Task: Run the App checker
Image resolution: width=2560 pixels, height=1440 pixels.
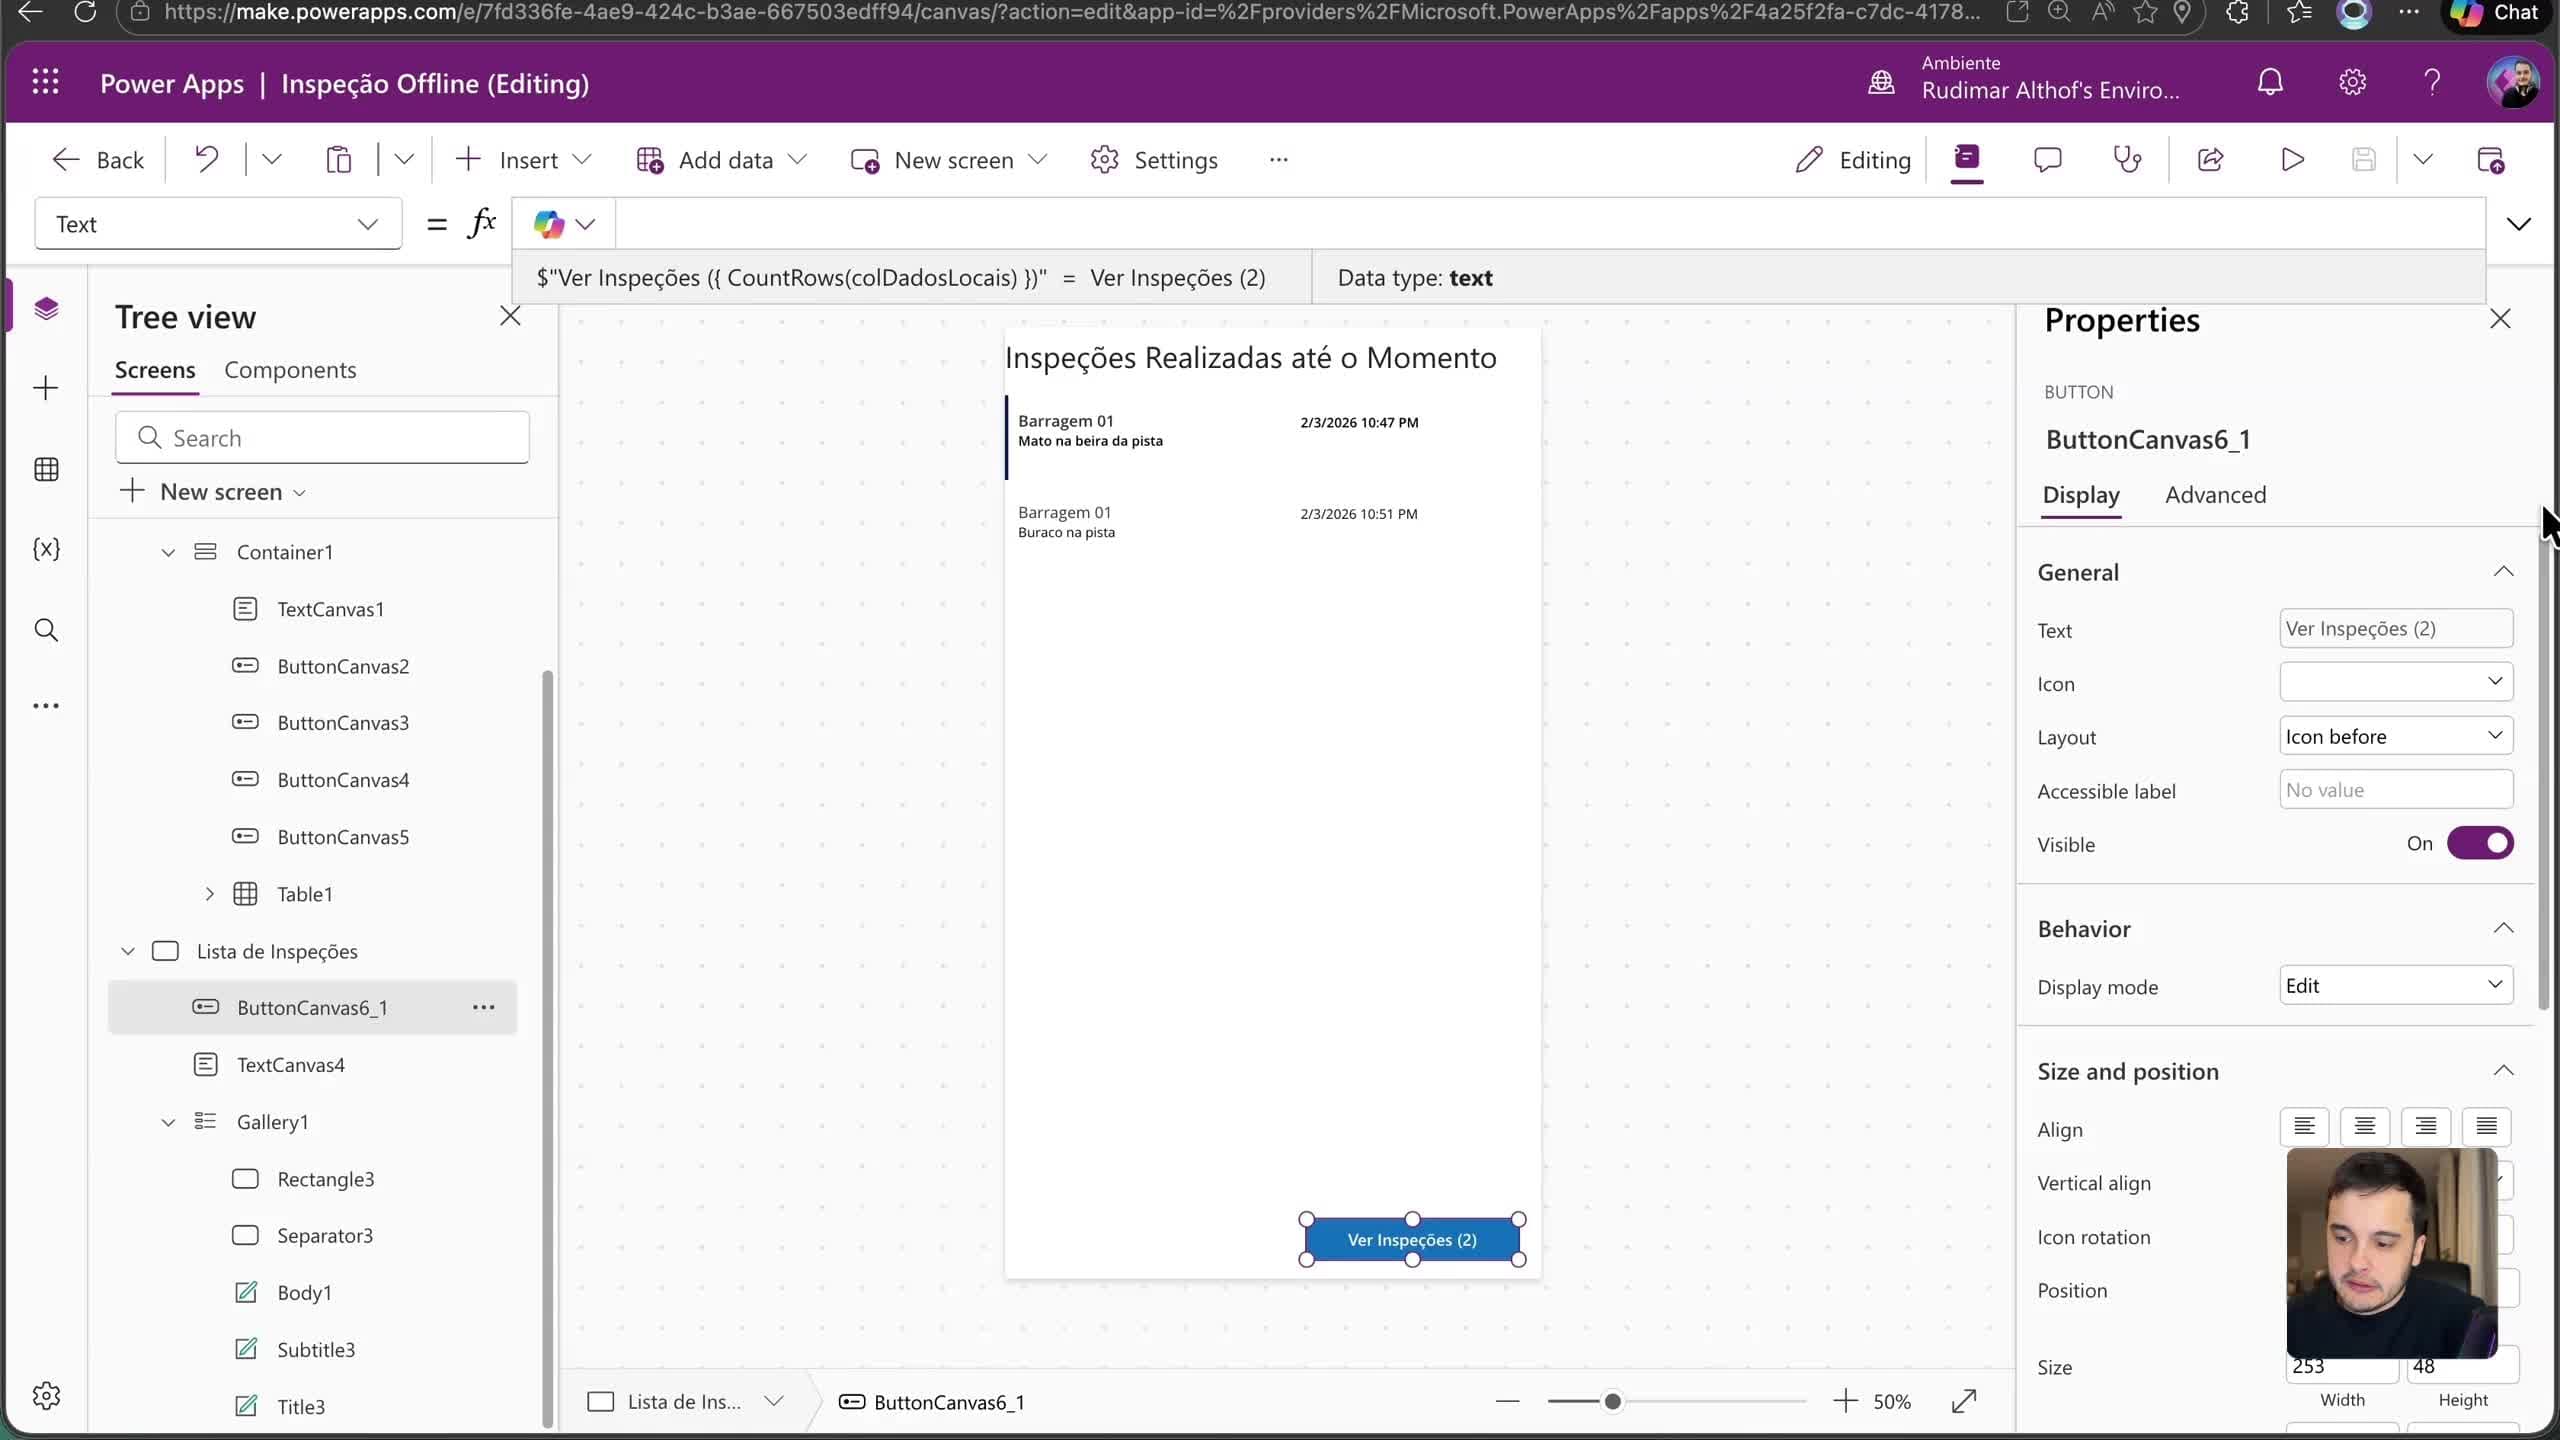Action: pyautogui.click(x=2126, y=160)
